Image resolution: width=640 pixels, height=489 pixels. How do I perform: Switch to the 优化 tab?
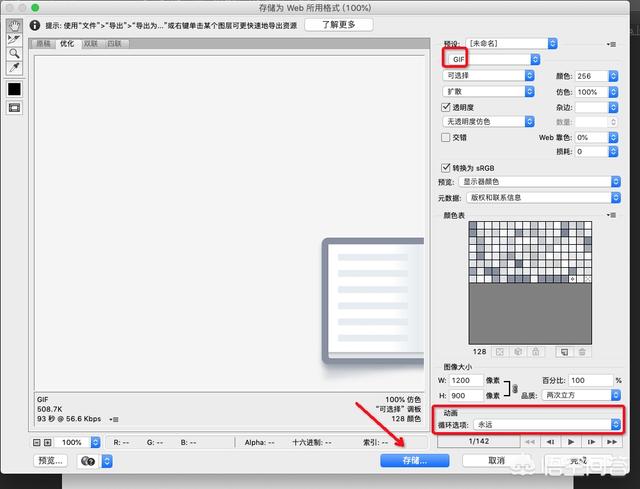point(67,44)
